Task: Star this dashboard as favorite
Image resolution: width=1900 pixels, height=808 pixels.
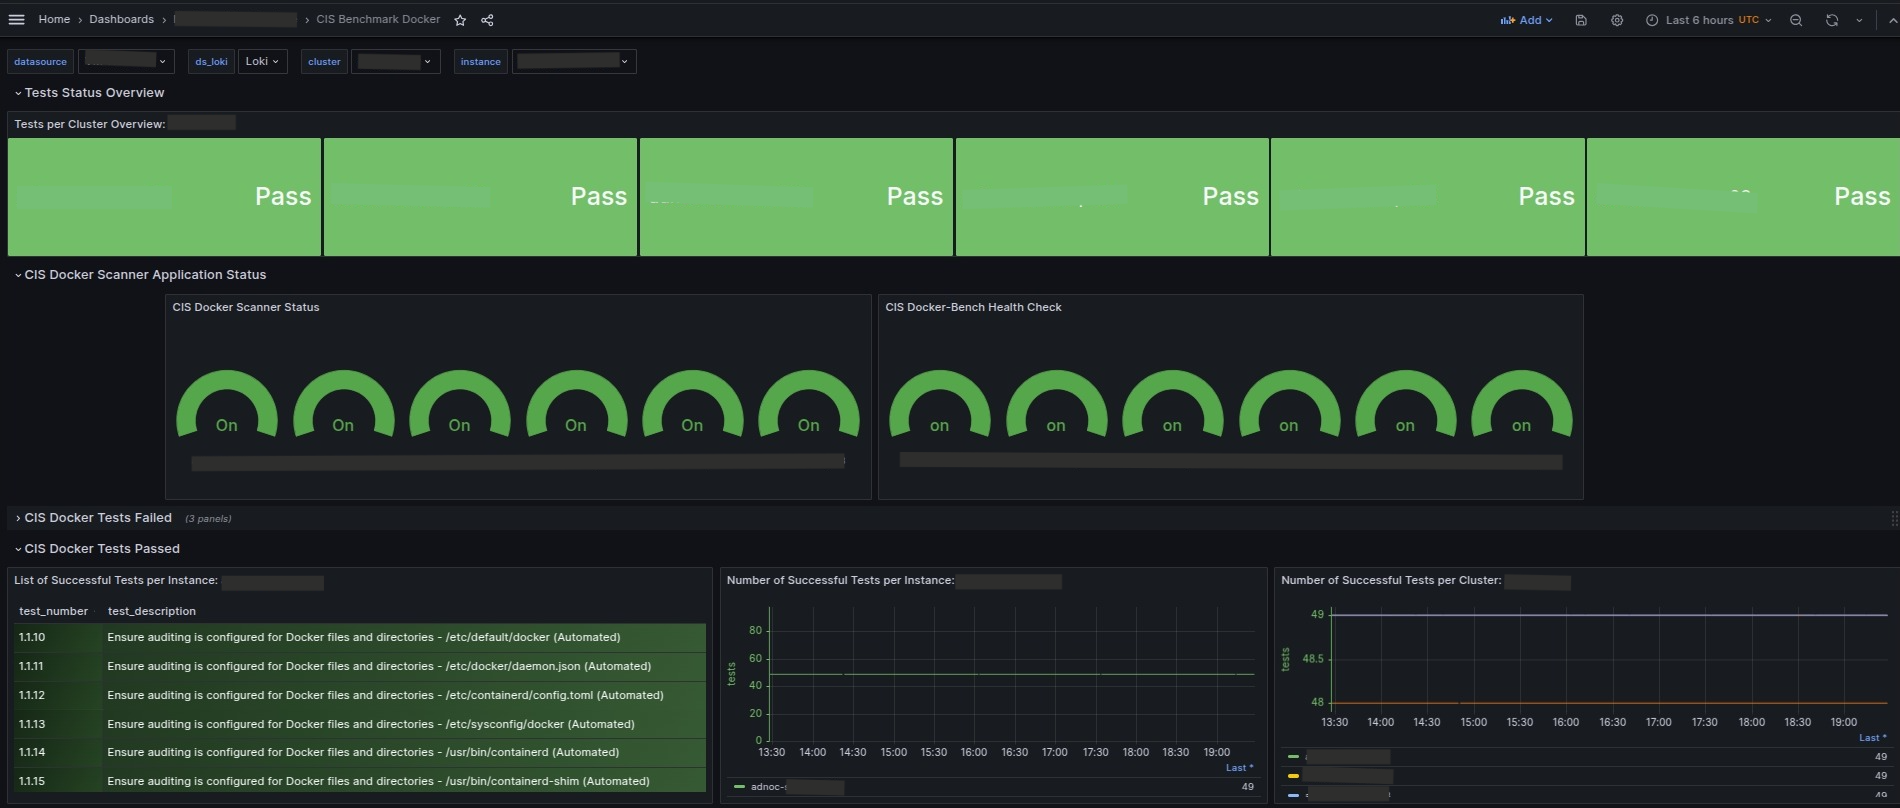Action: click(460, 20)
